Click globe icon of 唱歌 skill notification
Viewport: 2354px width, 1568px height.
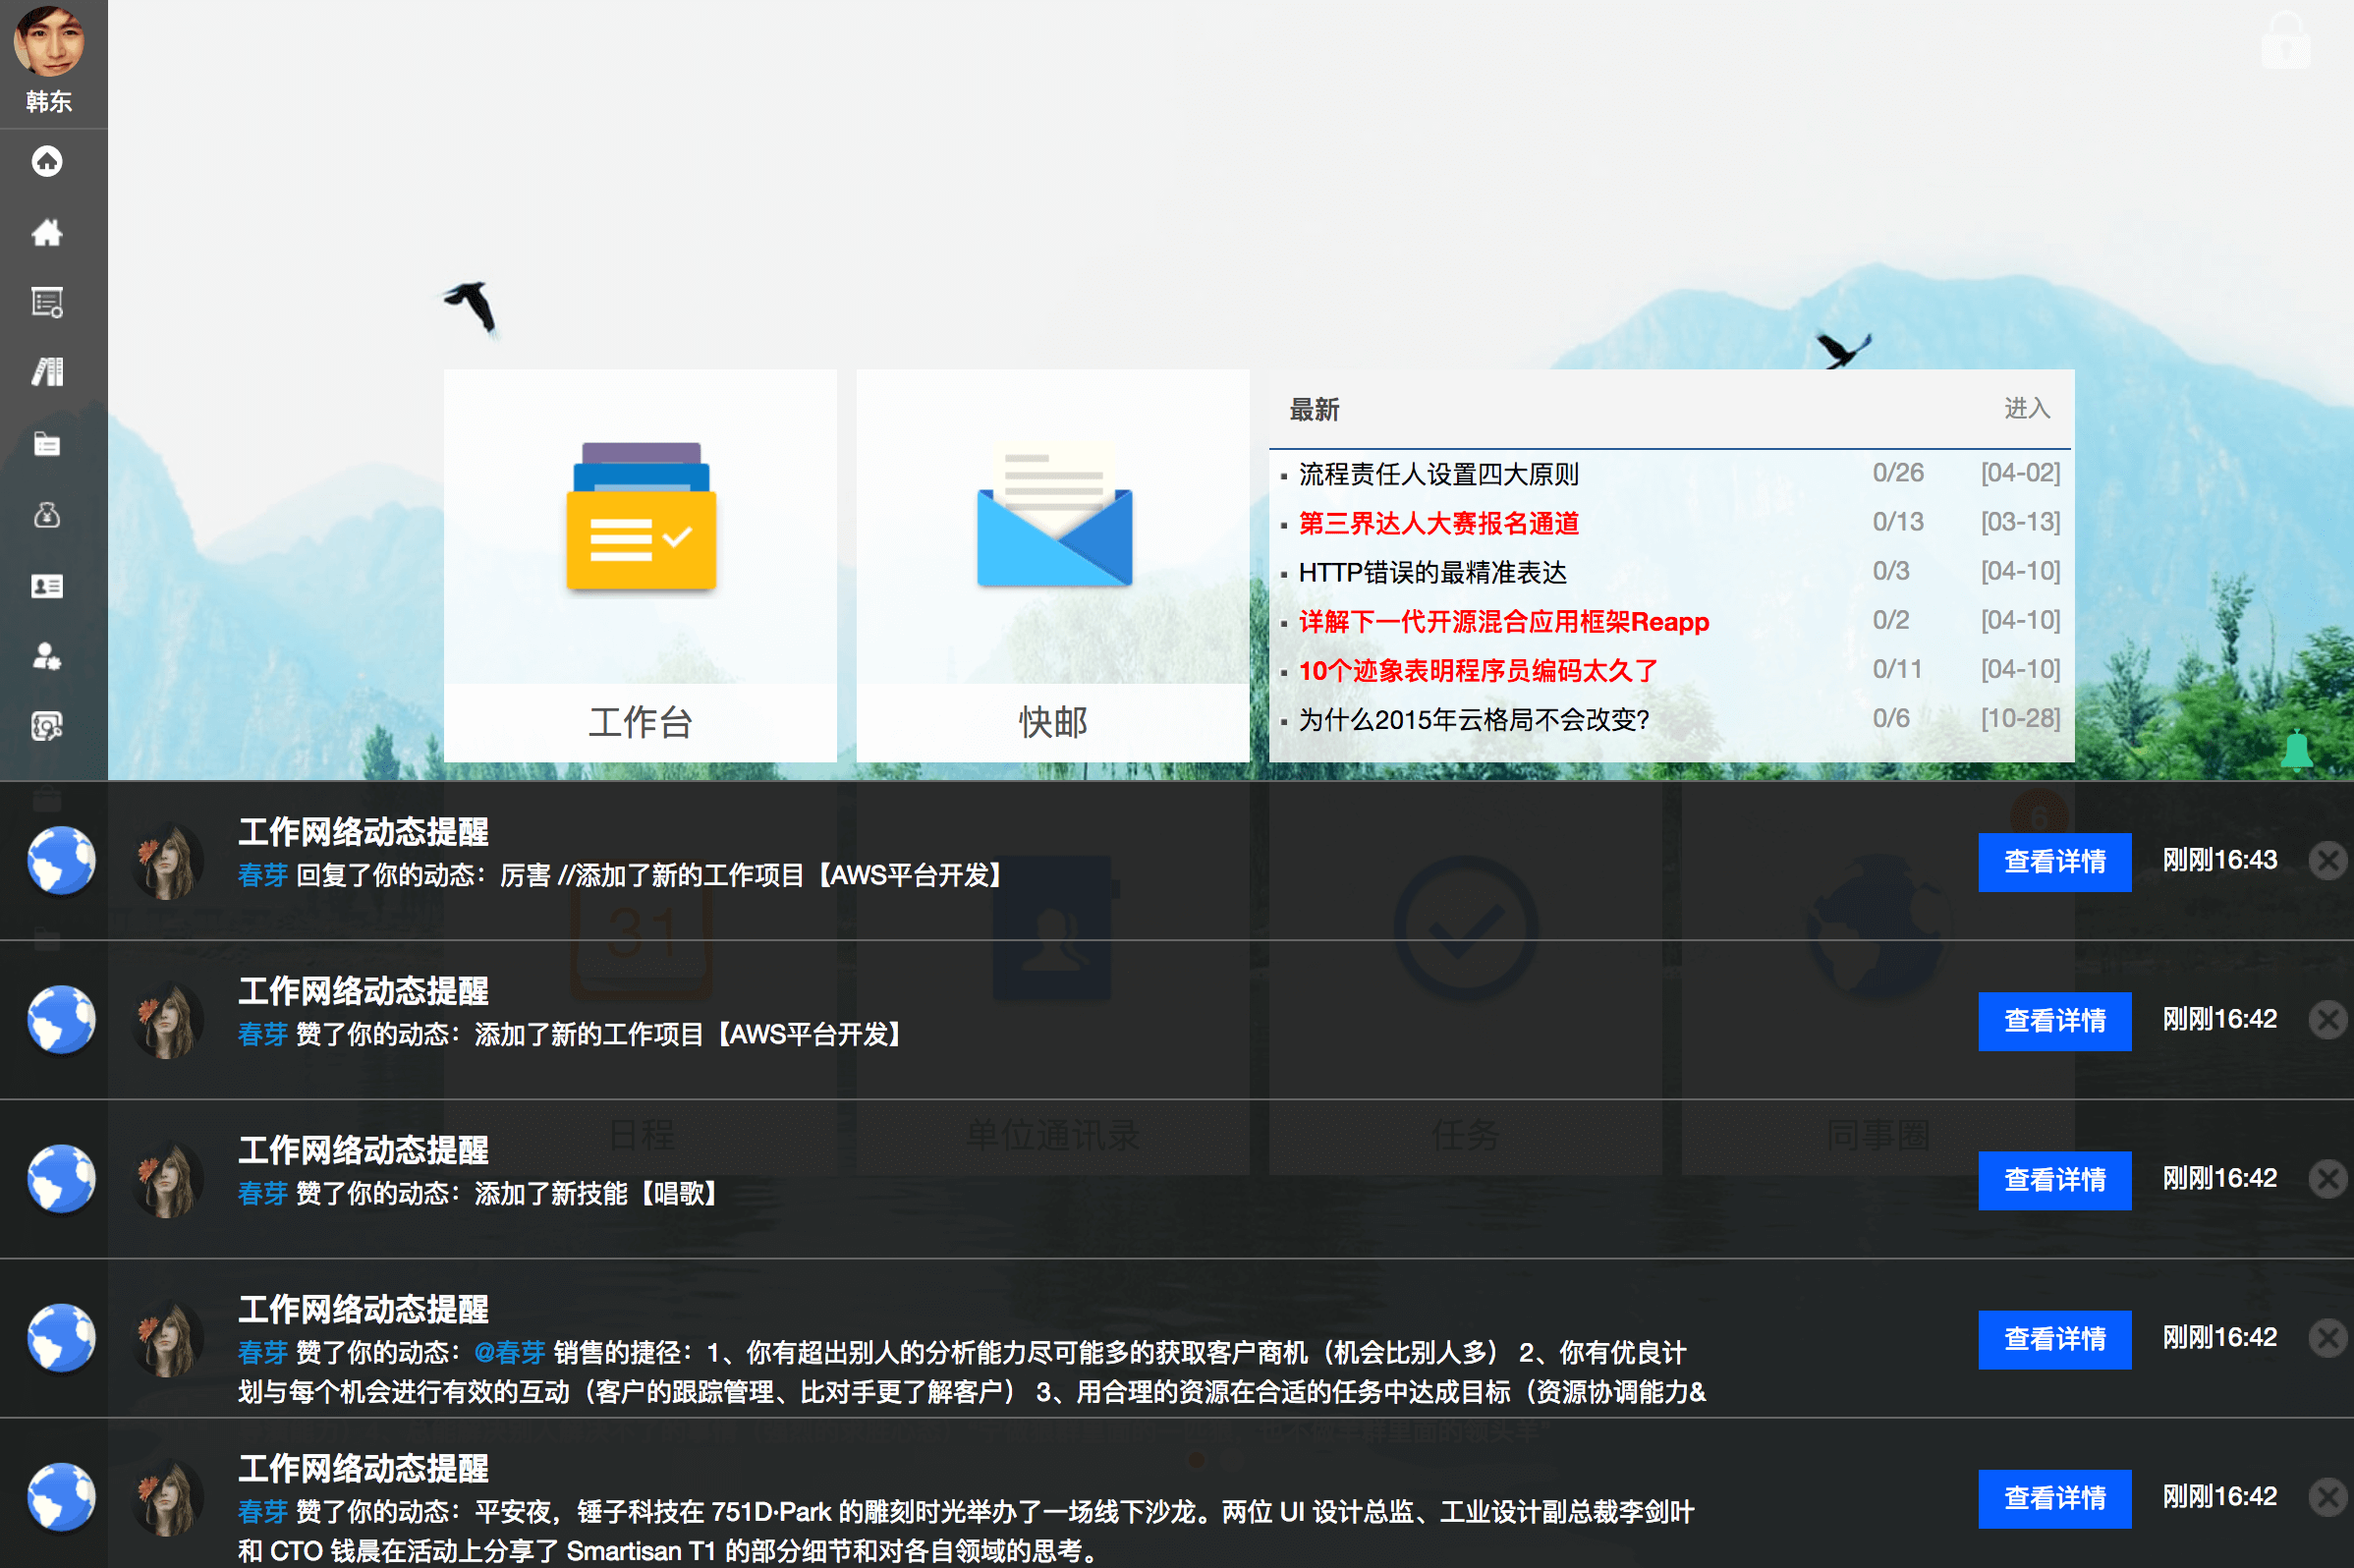pos(61,1179)
